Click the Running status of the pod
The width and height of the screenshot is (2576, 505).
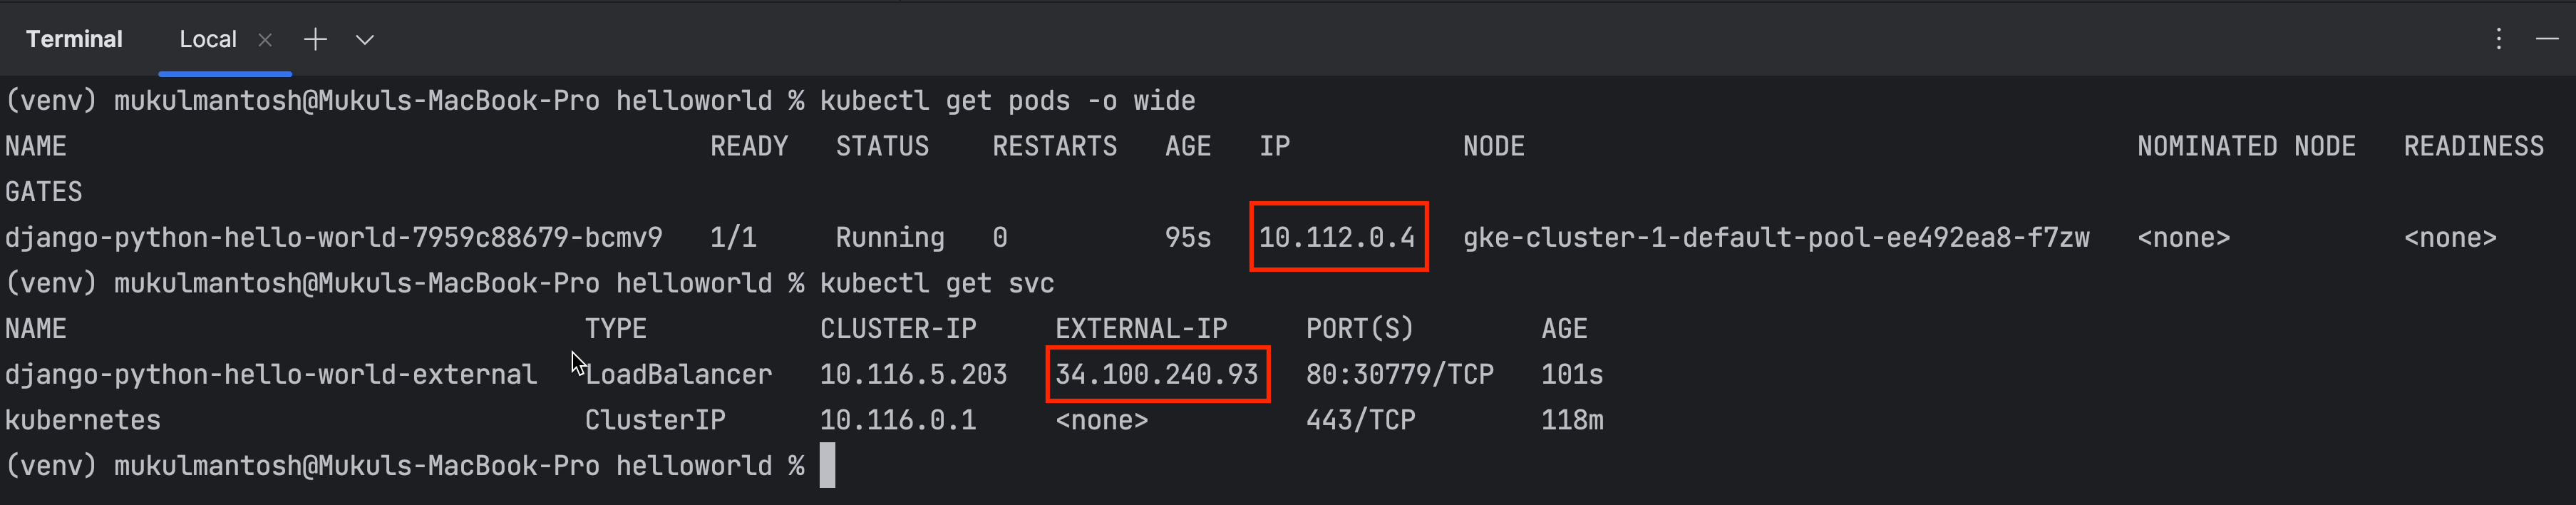pos(889,237)
